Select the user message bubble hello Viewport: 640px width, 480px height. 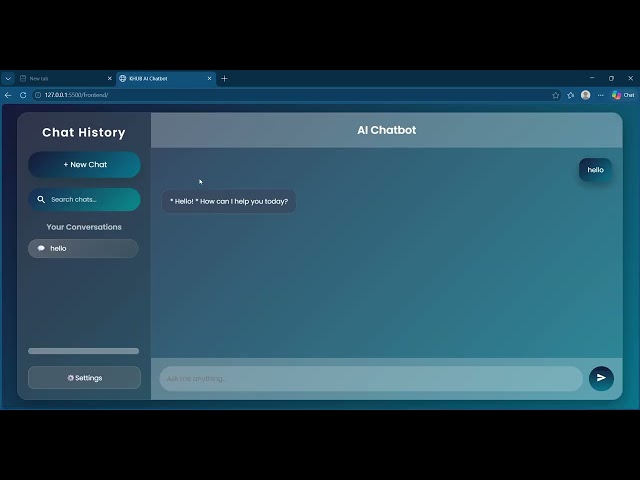click(595, 170)
